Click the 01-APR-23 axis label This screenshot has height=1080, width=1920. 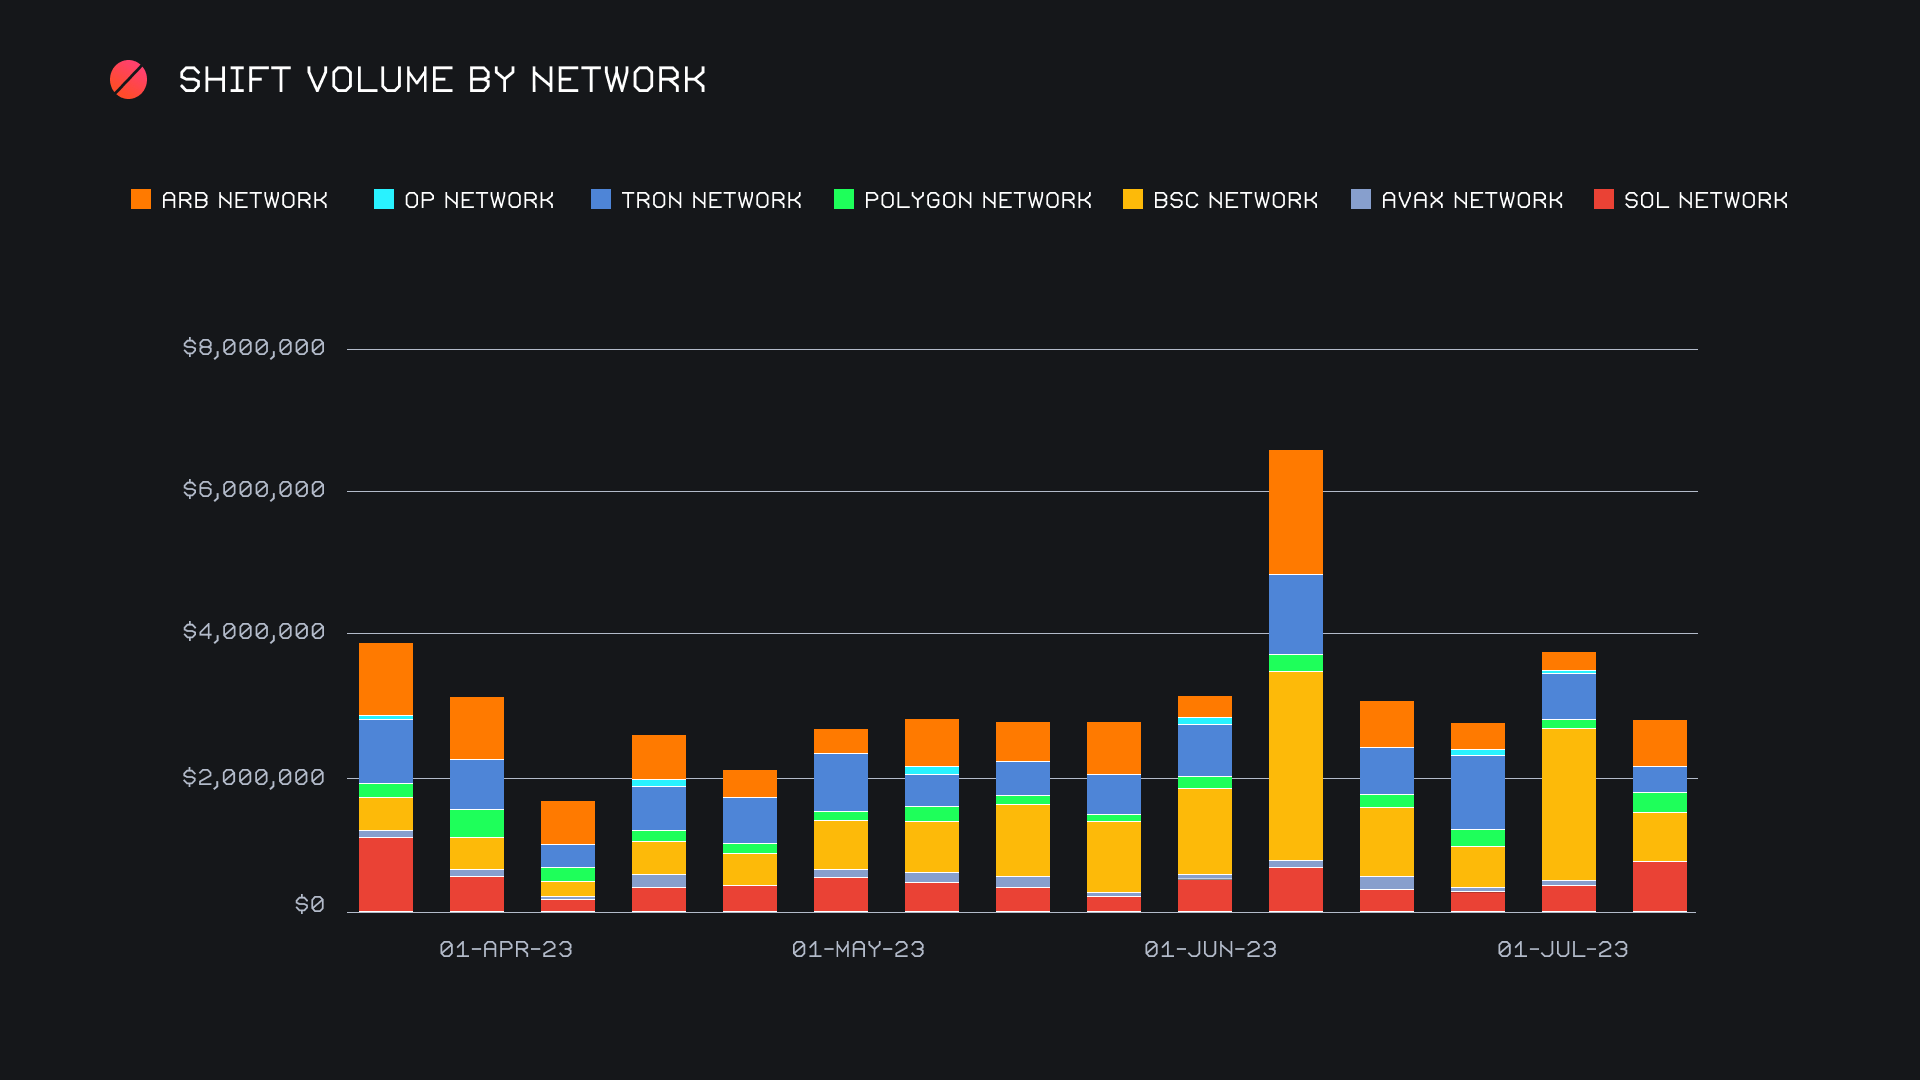[506, 949]
